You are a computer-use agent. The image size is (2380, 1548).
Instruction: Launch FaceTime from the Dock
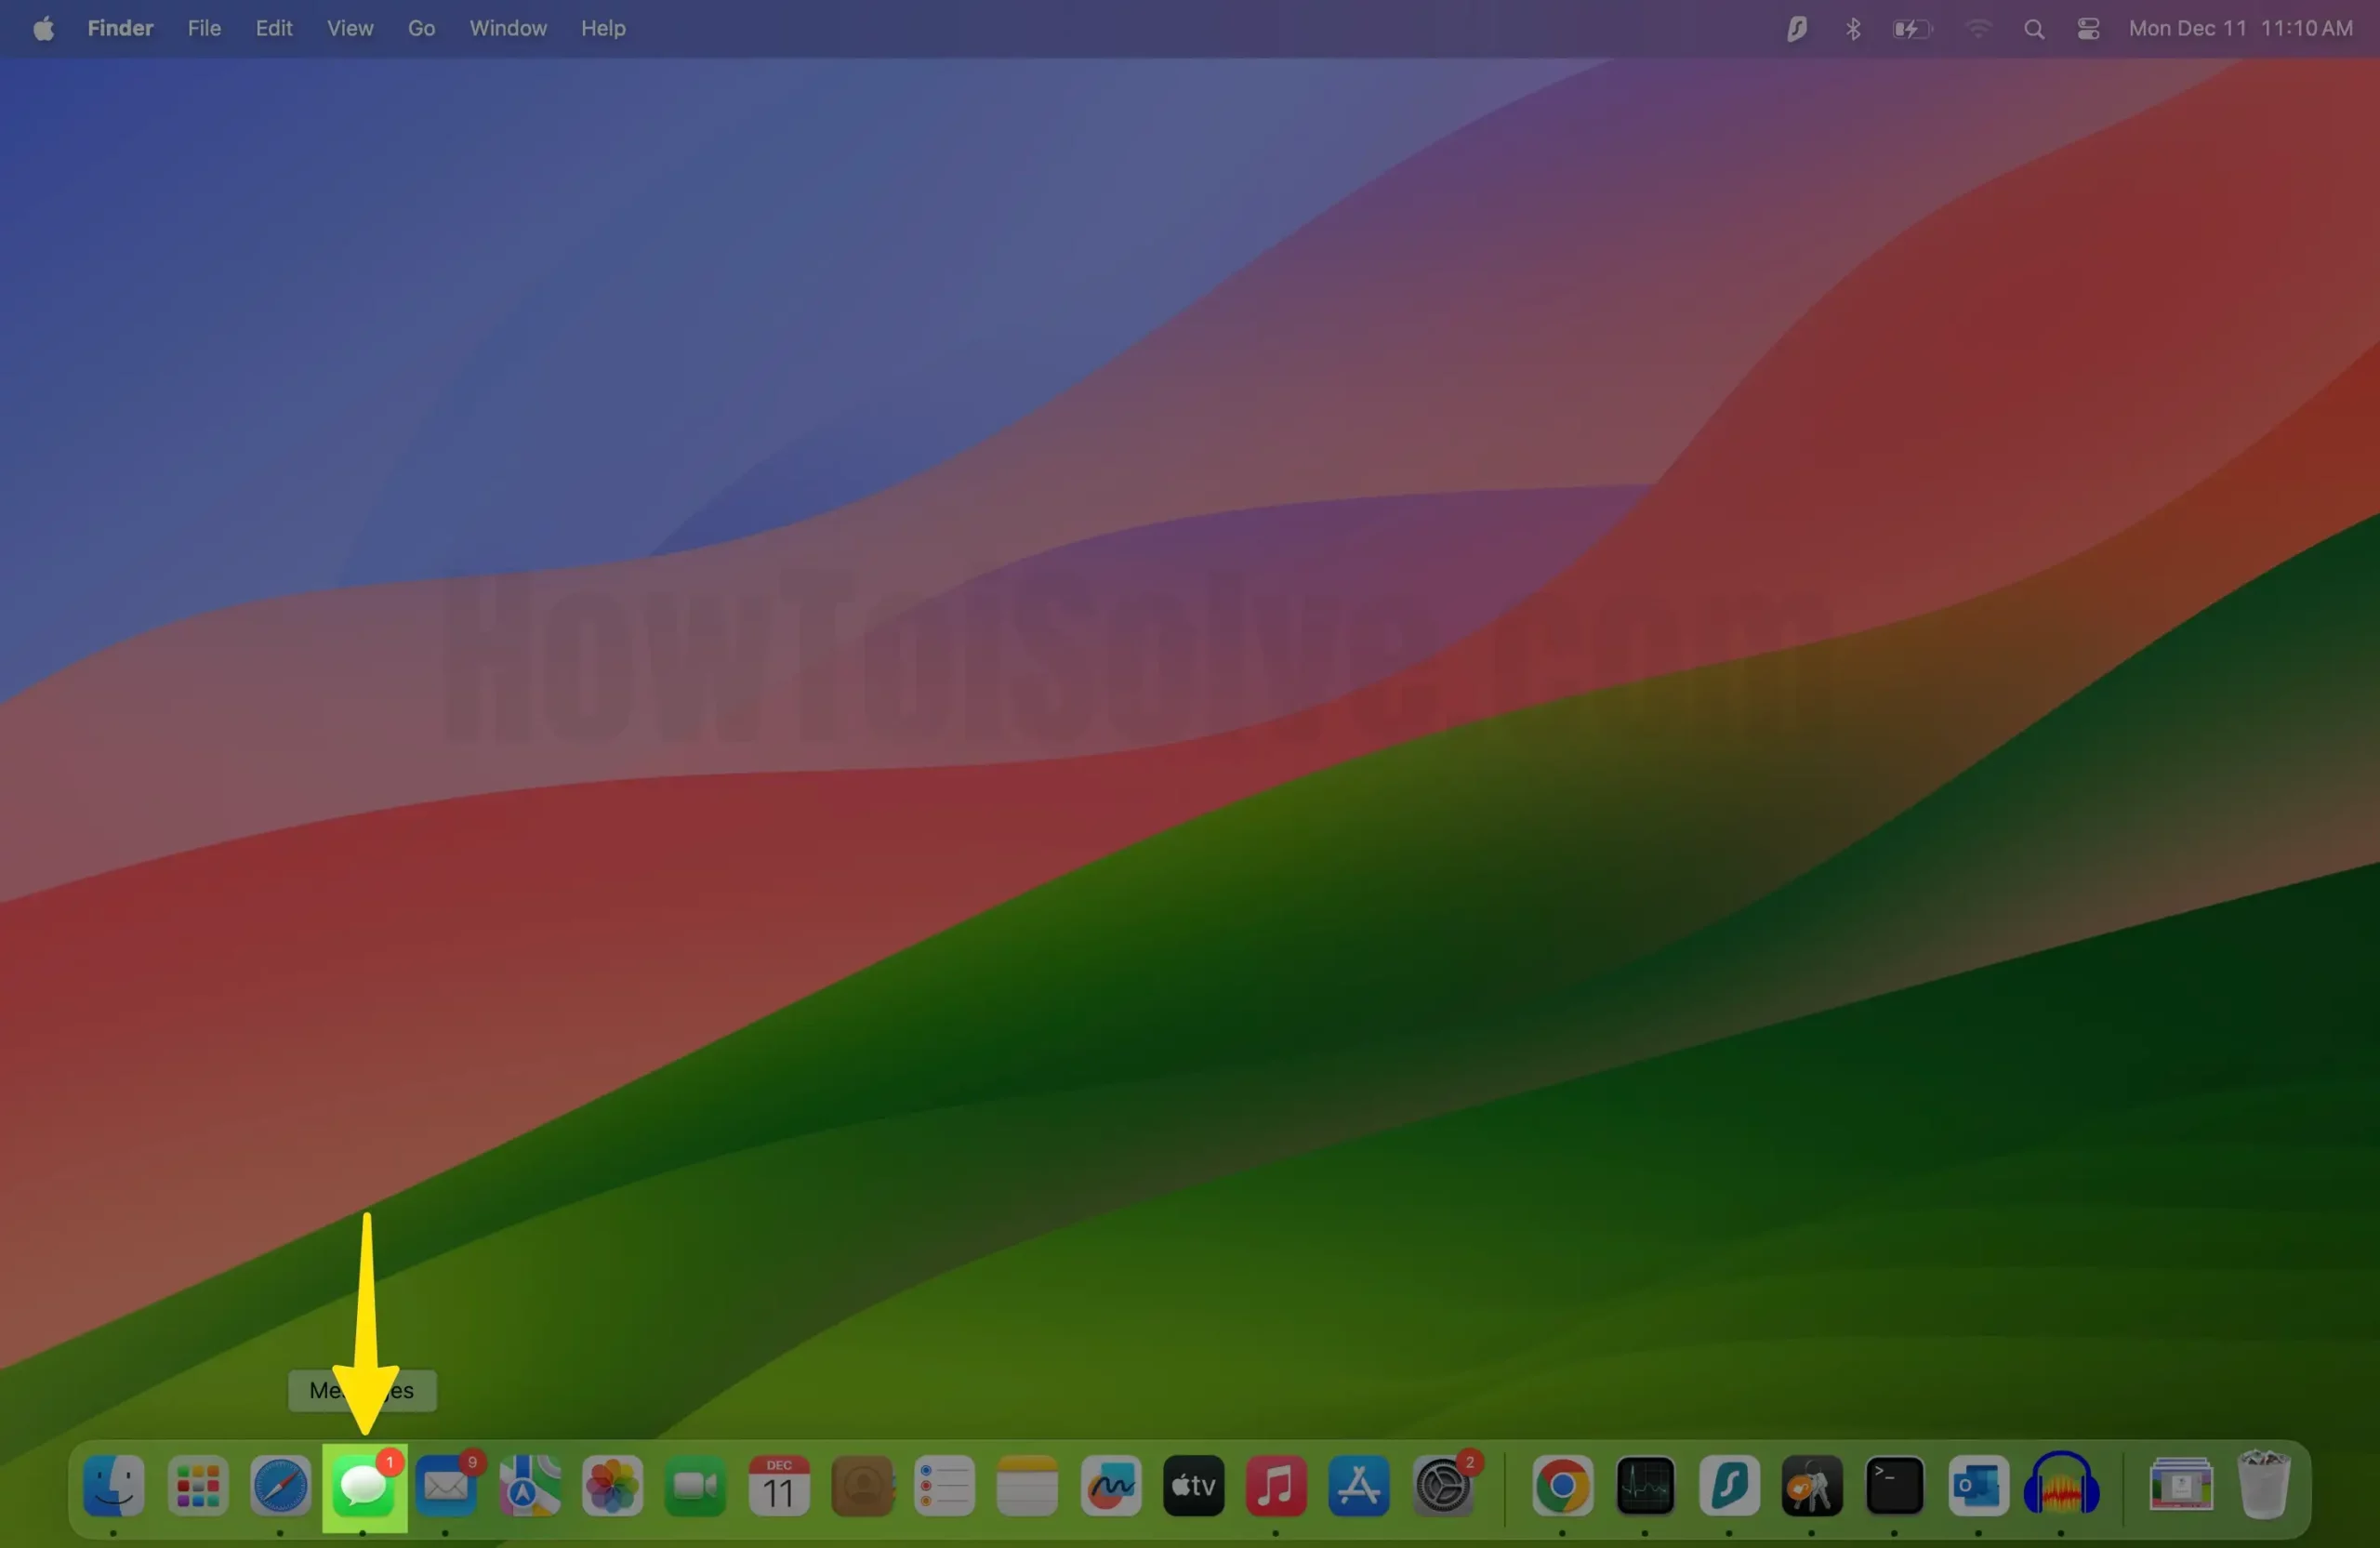pos(695,1486)
